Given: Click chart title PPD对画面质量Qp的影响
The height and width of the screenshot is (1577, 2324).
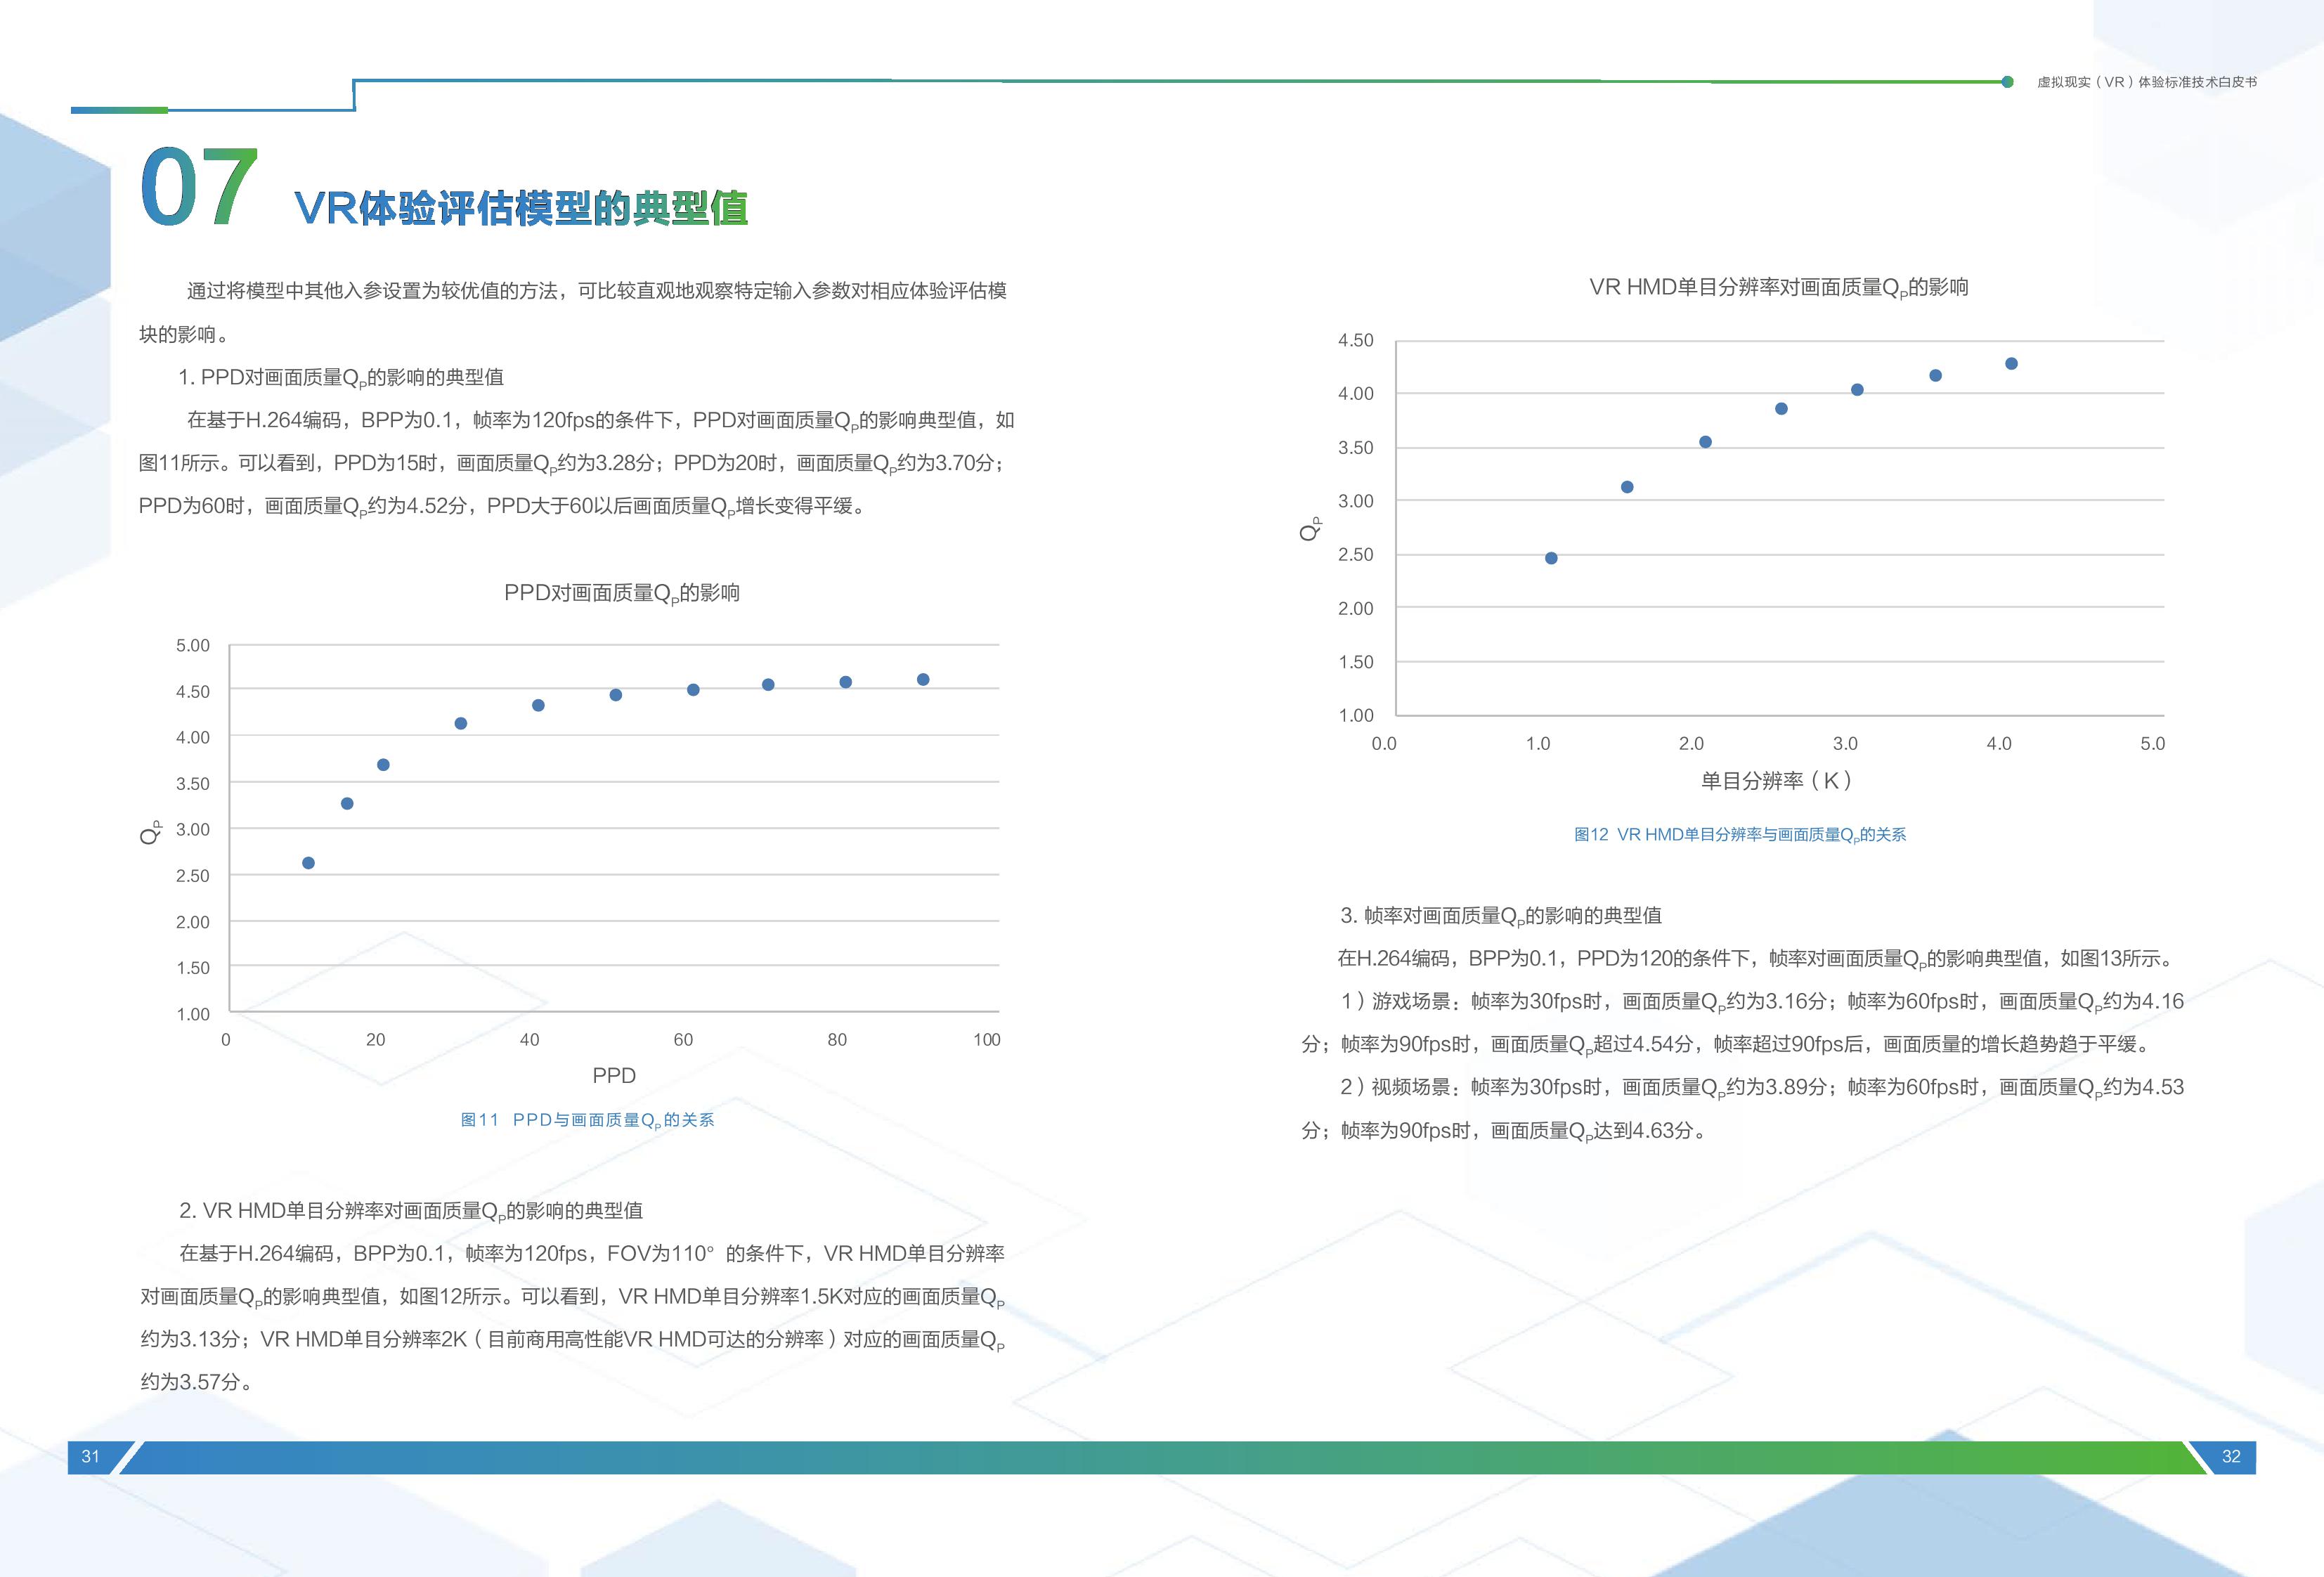Looking at the screenshot, I should [x=621, y=593].
